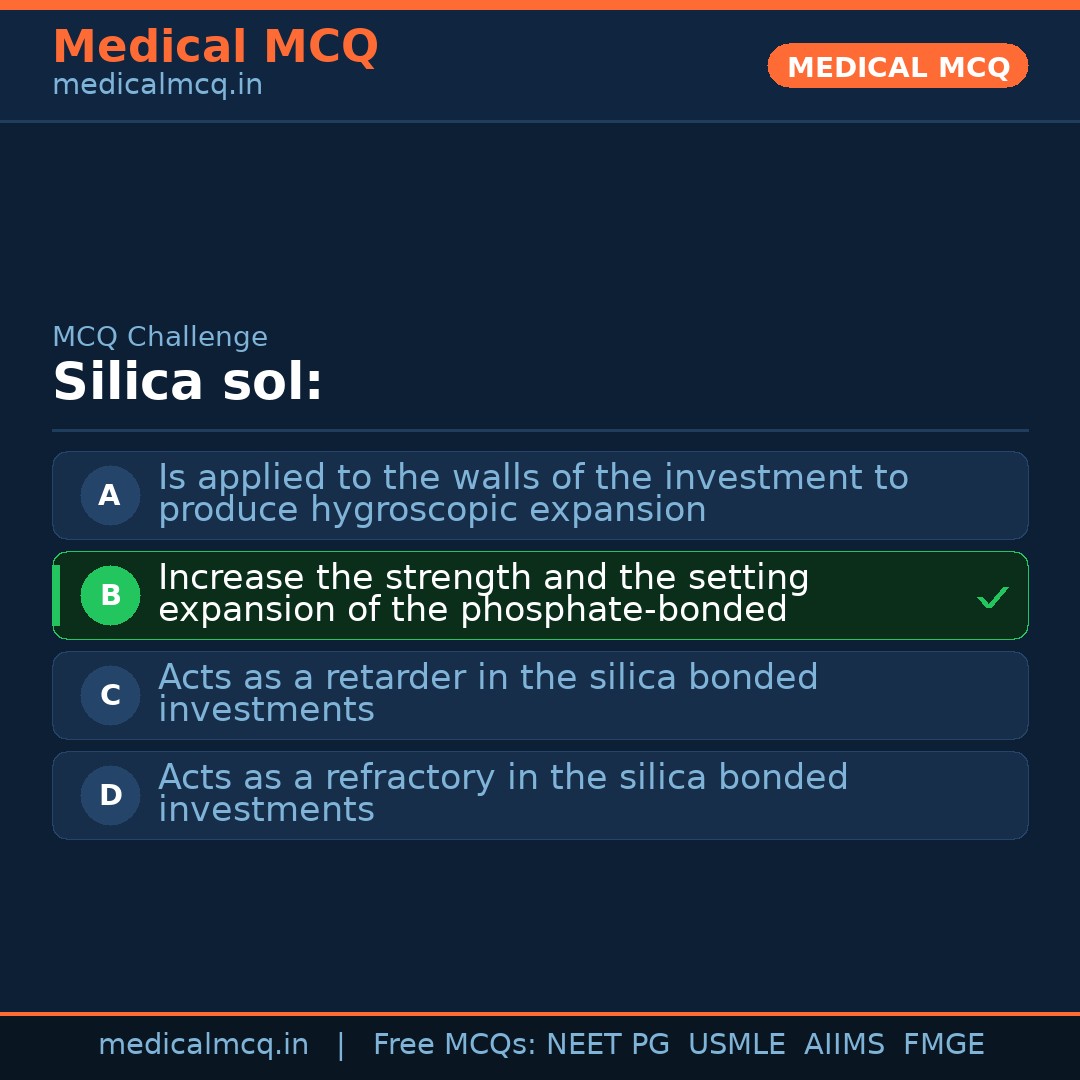
Task: Click the letter D circle badge
Action: point(110,795)
